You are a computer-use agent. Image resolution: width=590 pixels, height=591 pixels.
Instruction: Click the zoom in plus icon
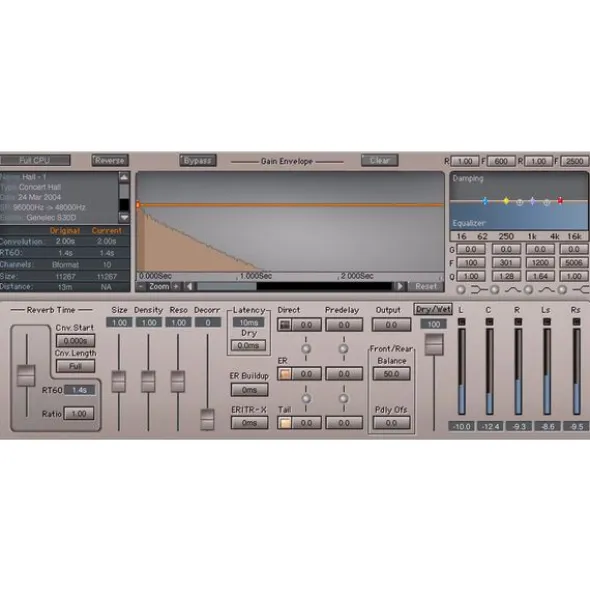(x=176, y=286)
